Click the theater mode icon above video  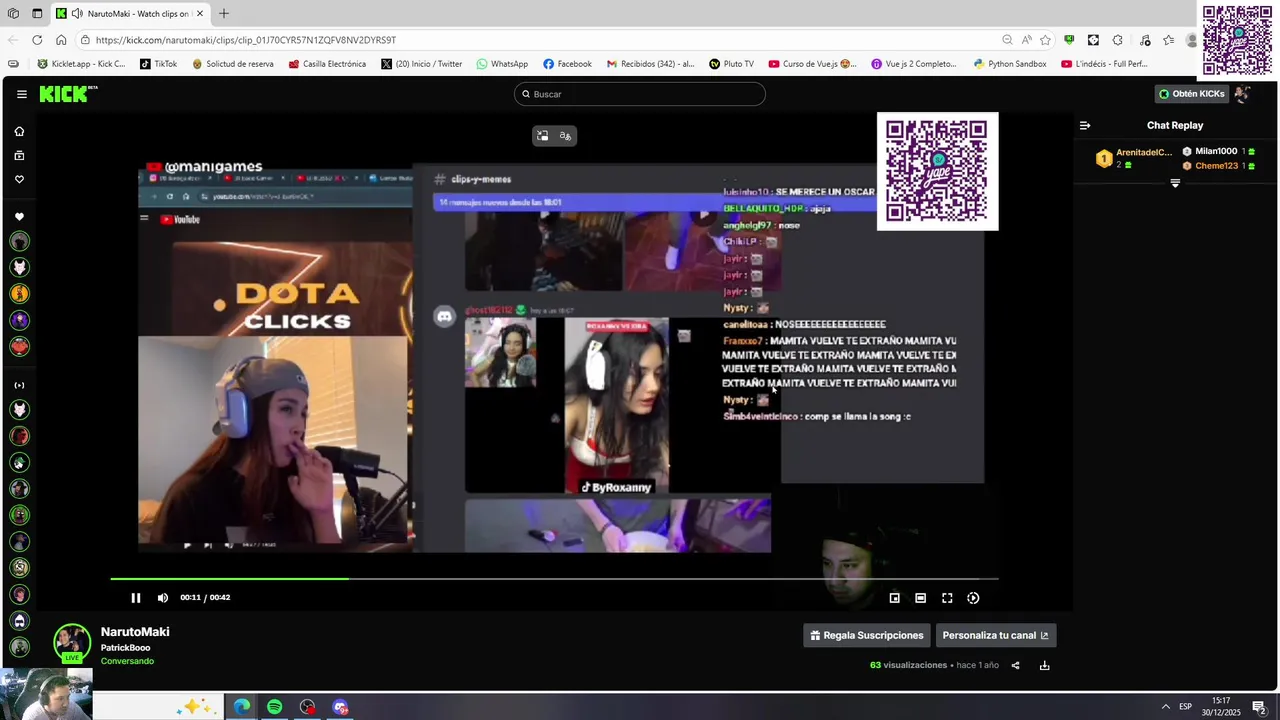coord(542,136)
